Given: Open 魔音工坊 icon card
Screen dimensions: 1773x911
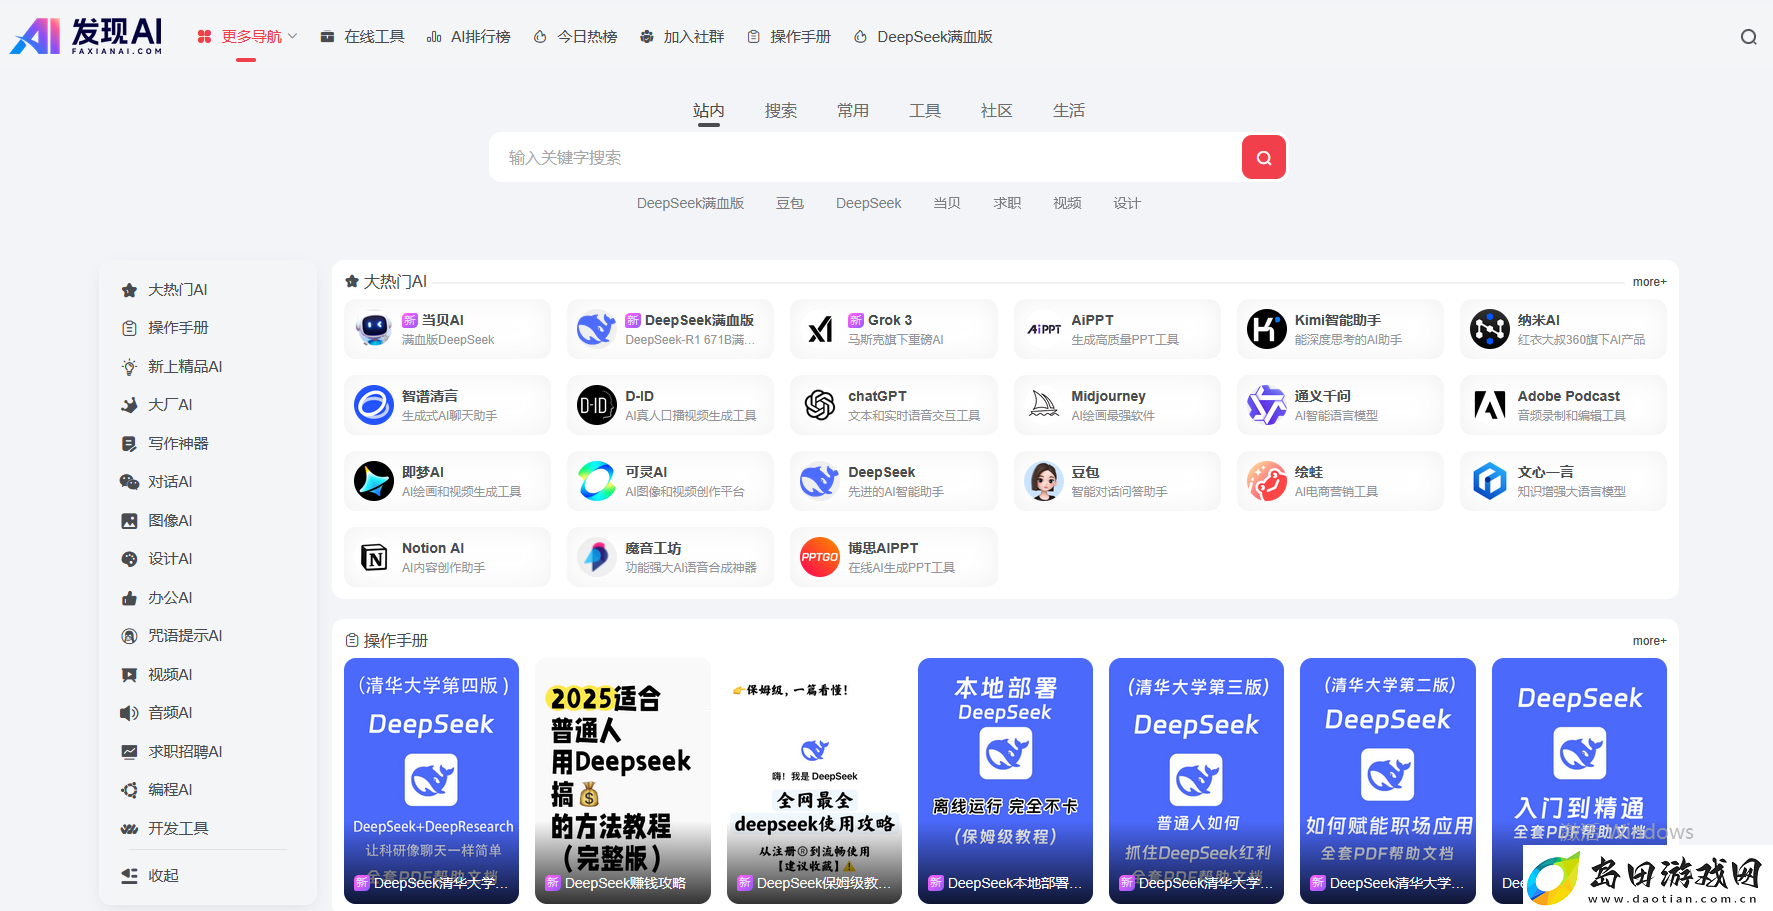Looking at the screenshot, I should pos(670,557).
